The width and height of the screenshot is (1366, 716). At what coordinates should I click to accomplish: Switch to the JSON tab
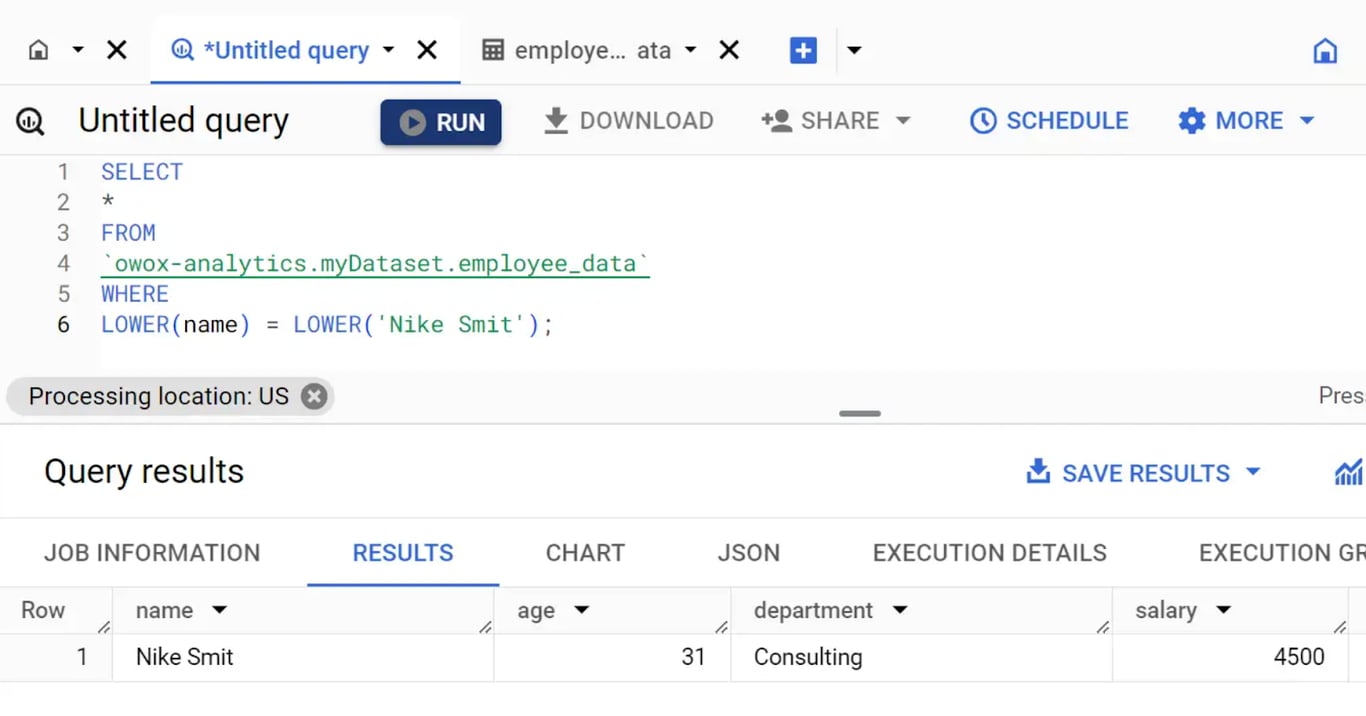tap(748, 553)
